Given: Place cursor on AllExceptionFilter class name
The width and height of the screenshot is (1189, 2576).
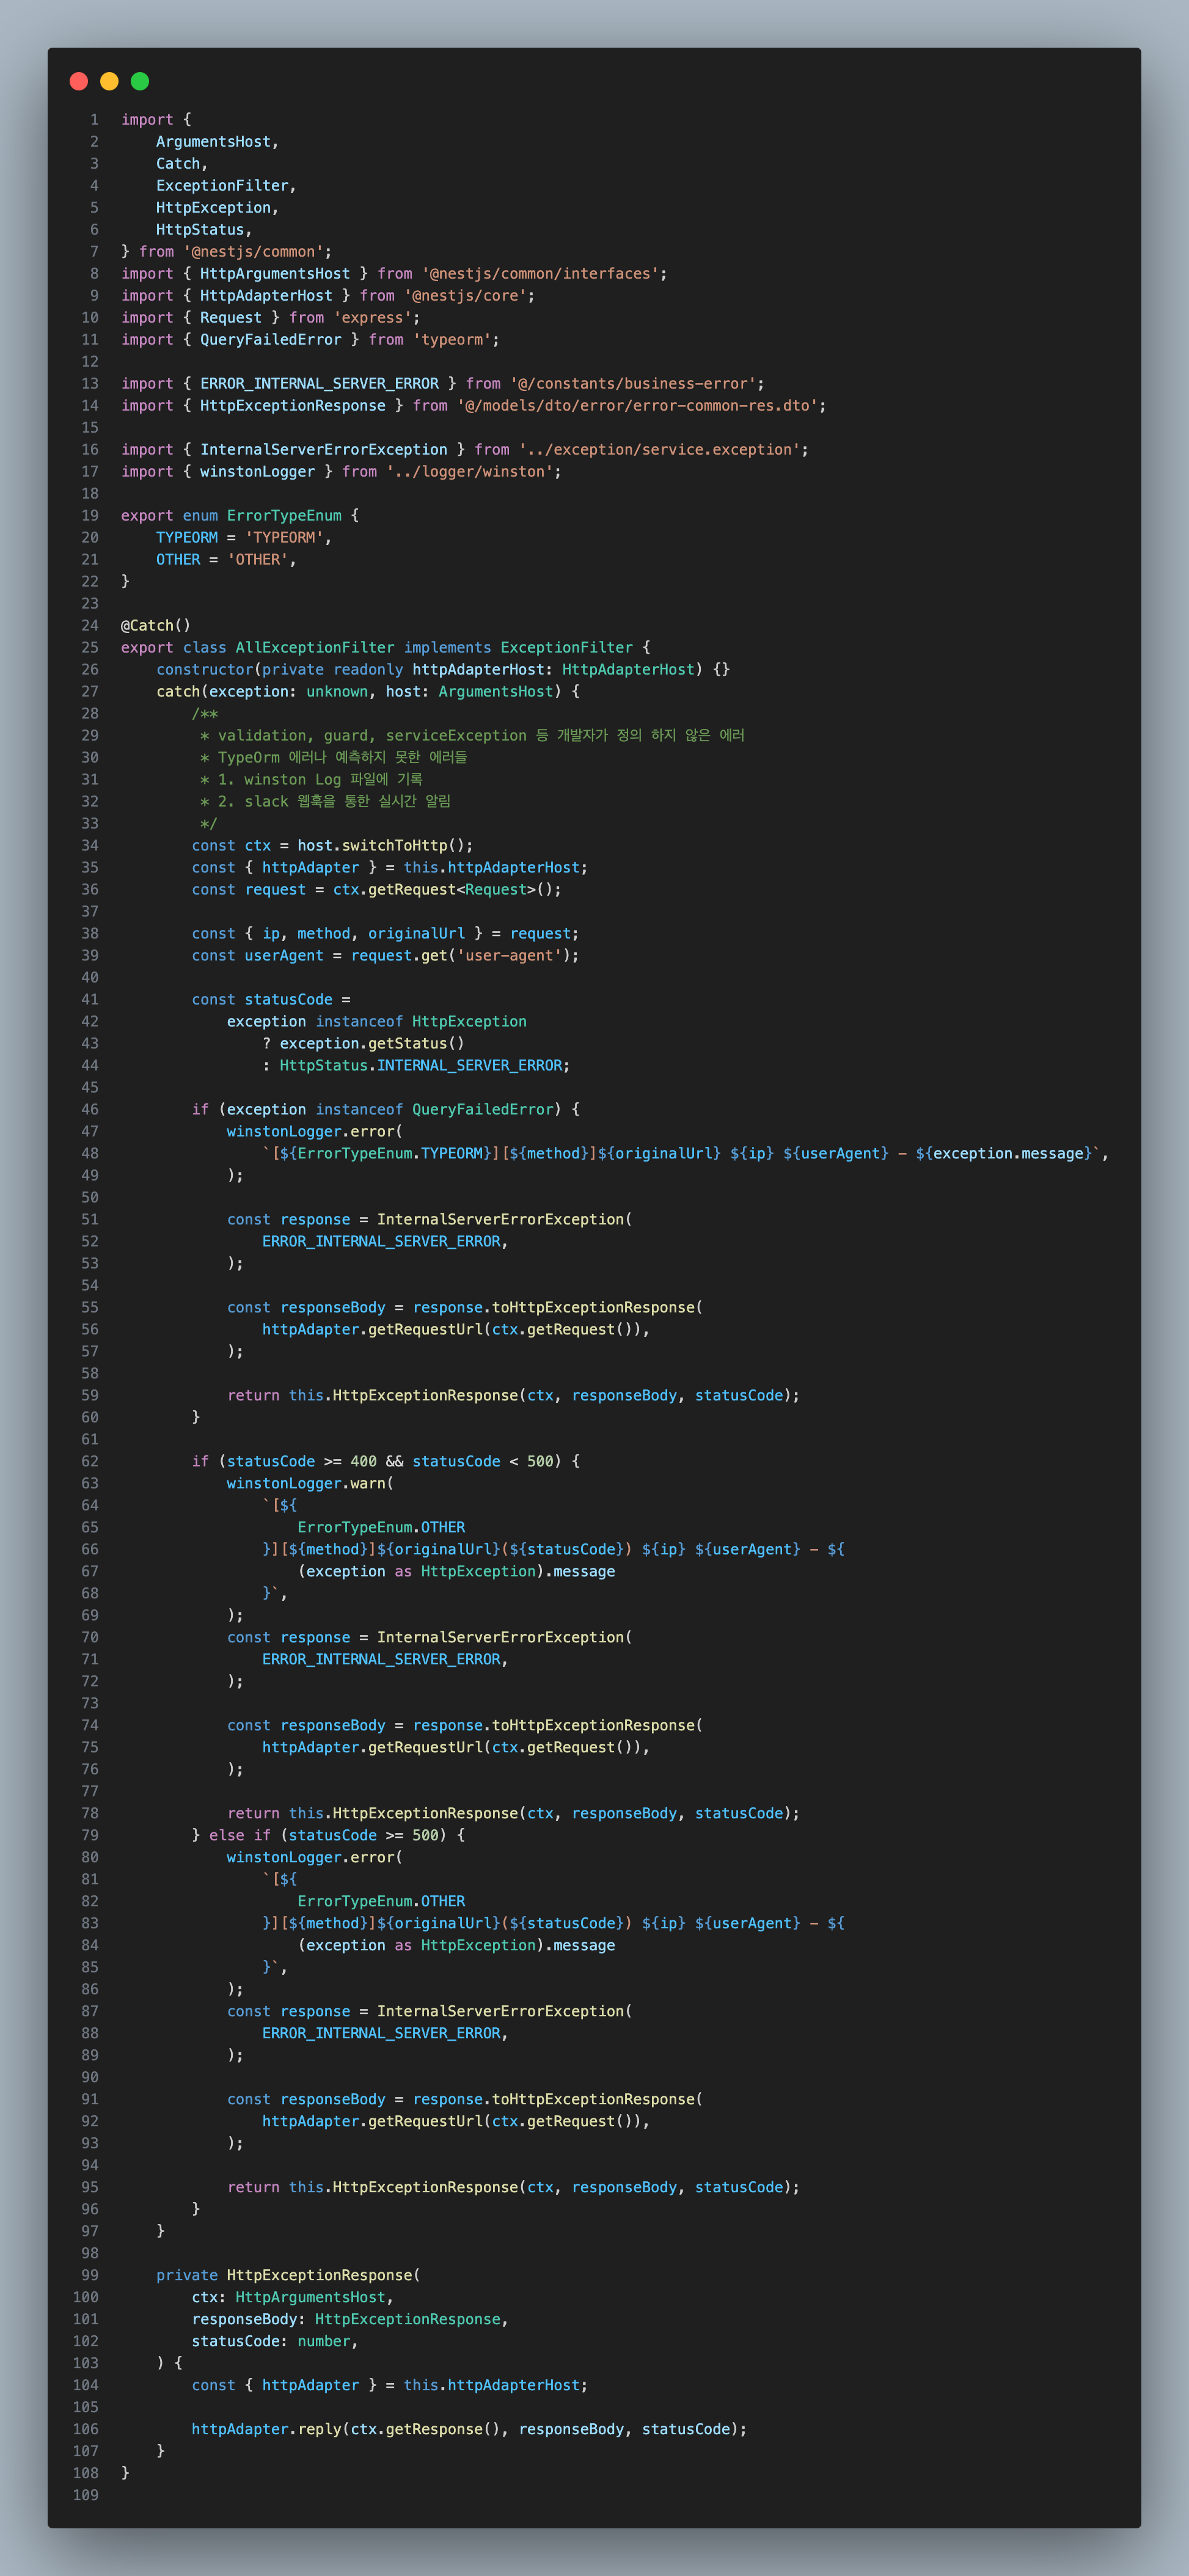Looking at the screenshot, I should [314, 647].
